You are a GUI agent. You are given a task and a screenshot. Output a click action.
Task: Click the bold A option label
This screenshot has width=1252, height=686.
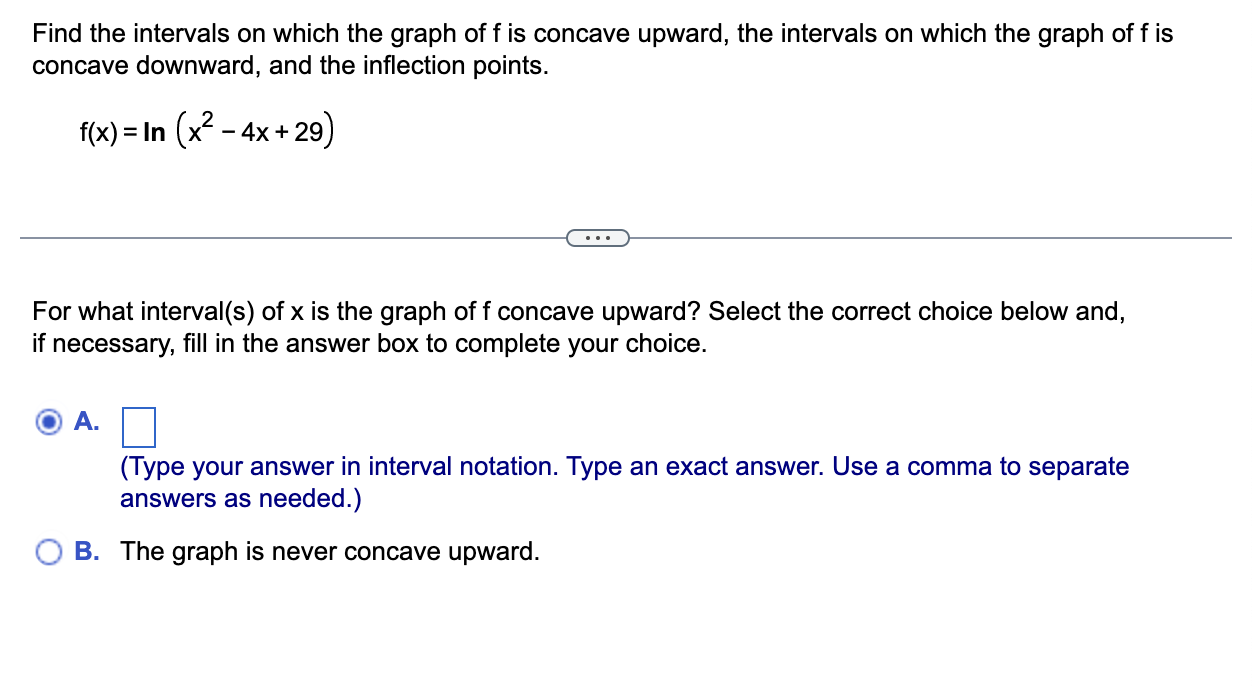click(x=85, y=422)
